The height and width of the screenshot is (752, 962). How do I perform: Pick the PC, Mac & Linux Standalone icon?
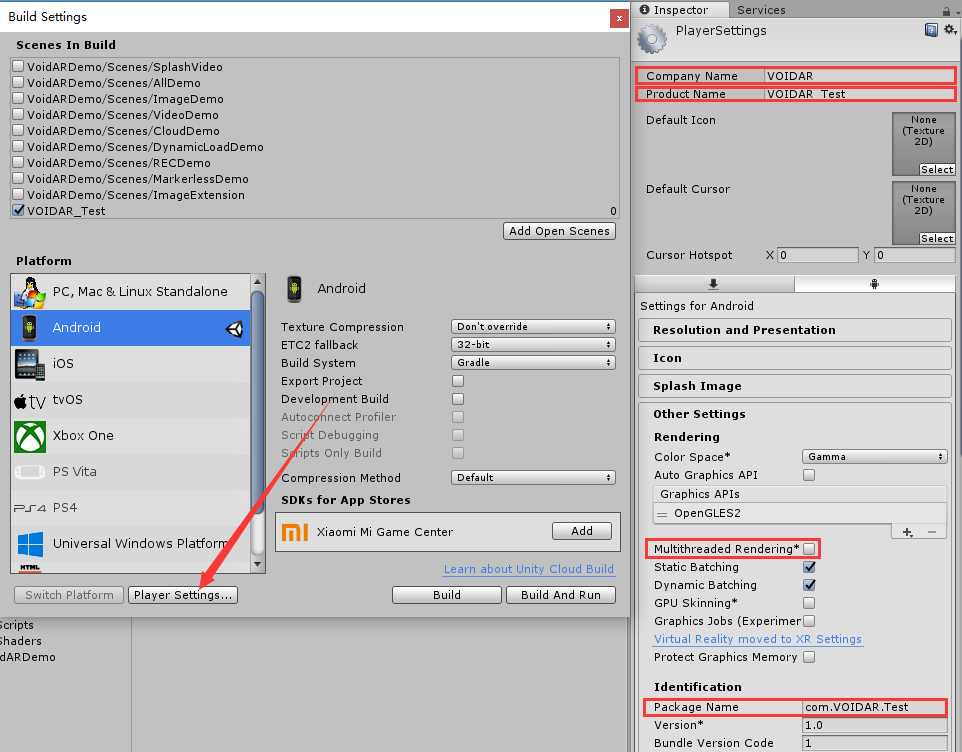pyautogui.click(x=30, y=292)
